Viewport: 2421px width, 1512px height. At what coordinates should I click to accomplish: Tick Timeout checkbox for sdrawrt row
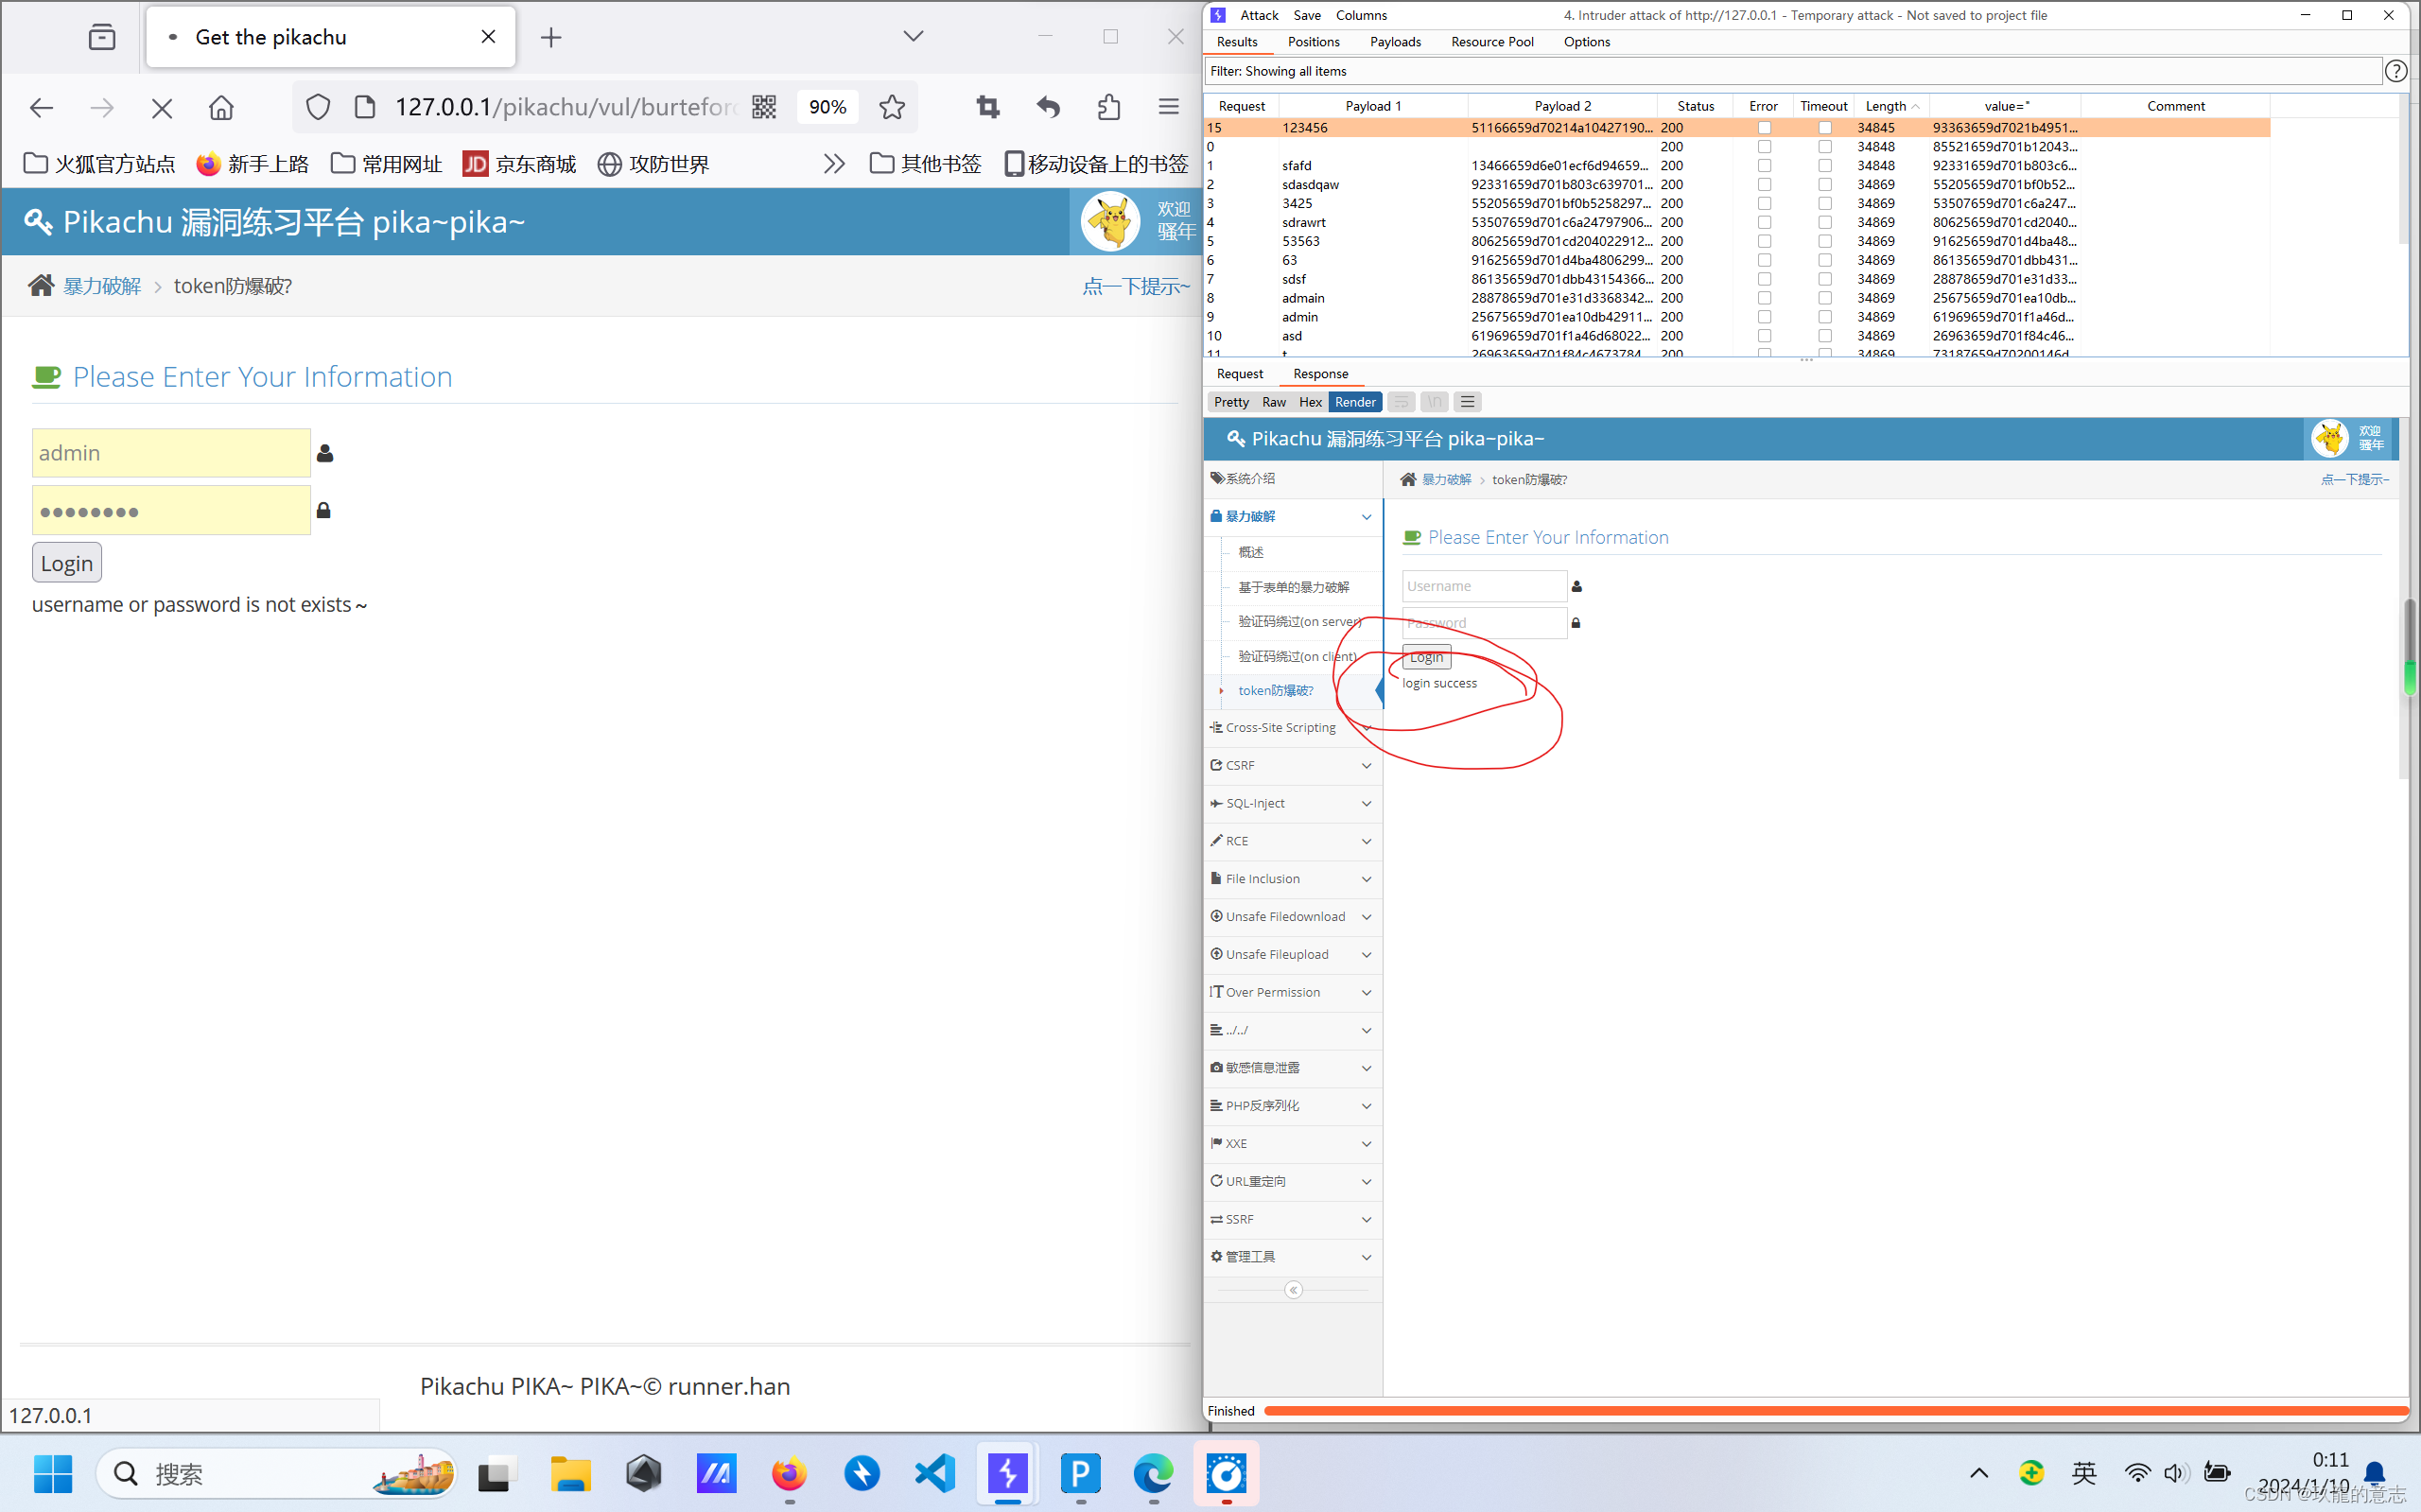point(1825,223)
